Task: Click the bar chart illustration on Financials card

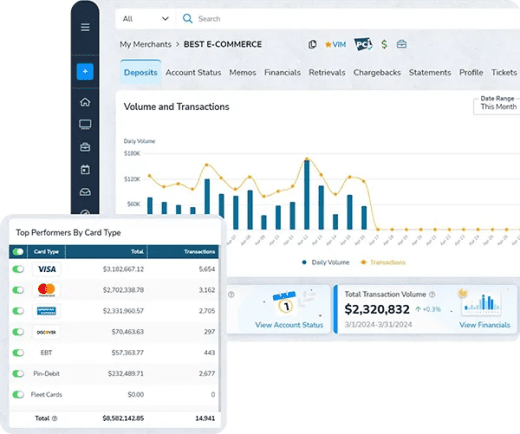Action: [482, 304]
